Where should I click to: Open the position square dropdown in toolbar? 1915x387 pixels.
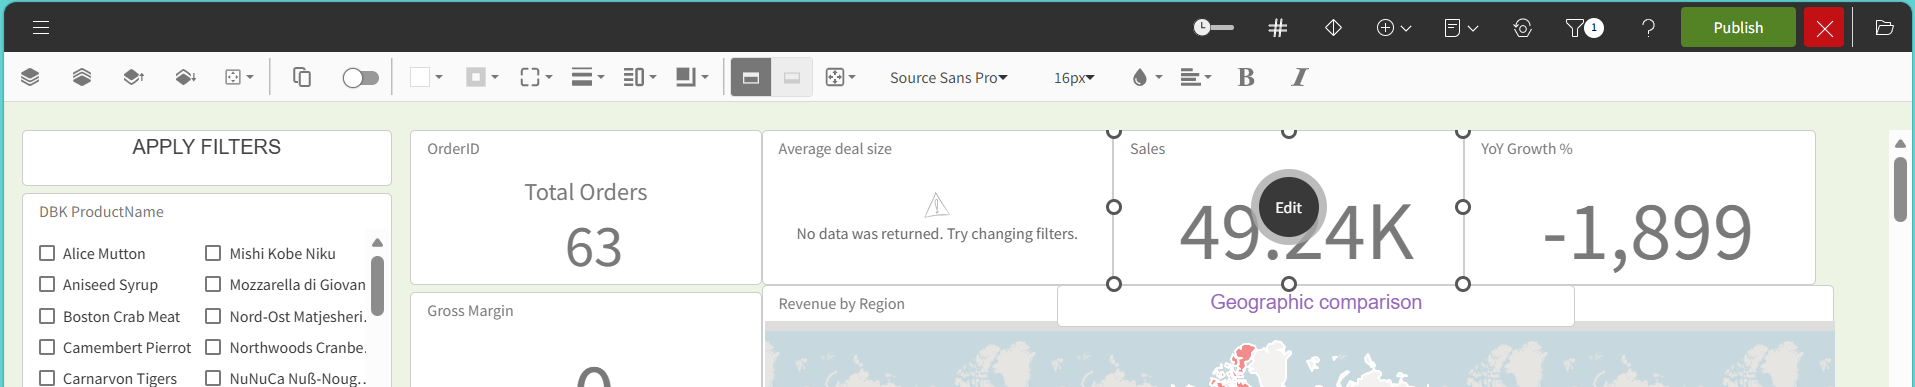[x=239, y=77]
